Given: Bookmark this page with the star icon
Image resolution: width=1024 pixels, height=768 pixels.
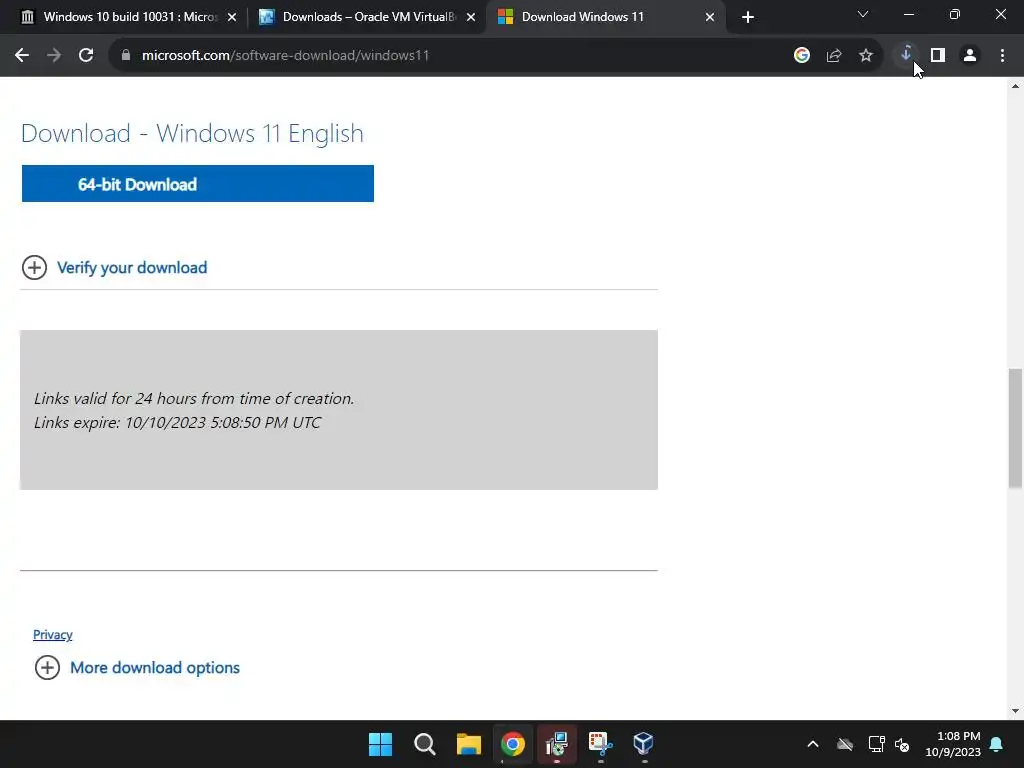Looking at the screenshot, I should (866, 56).
